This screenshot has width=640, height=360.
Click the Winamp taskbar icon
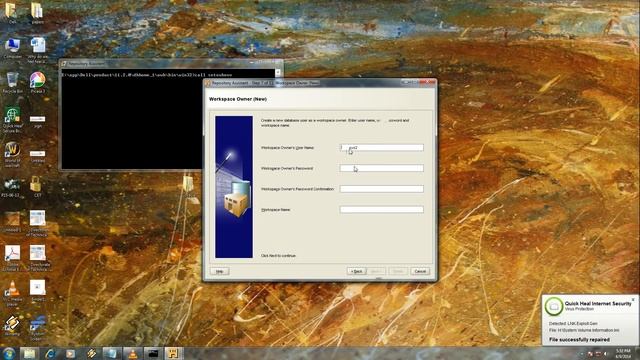pyautogui.click(x=91, y=353)
